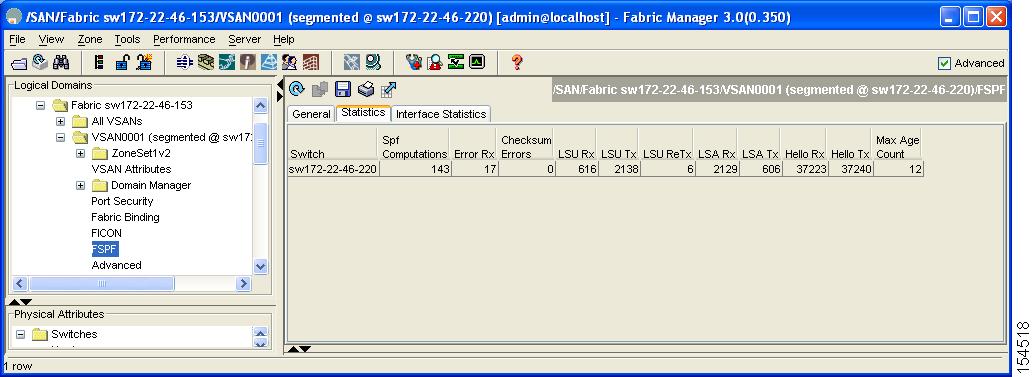Expand the Domain Manager tree node
This screenshot has width=1032, height=377.
coord(80,186)
